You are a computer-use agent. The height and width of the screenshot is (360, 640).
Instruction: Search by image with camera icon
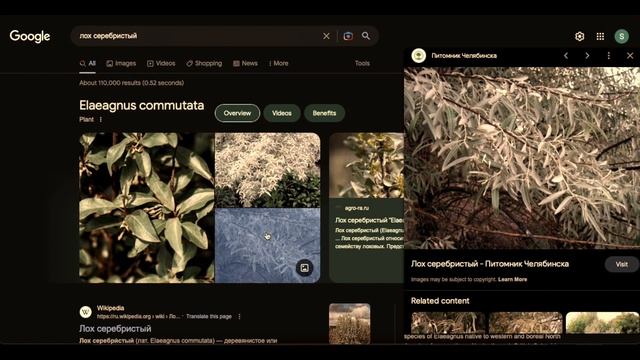coord(348,36)
